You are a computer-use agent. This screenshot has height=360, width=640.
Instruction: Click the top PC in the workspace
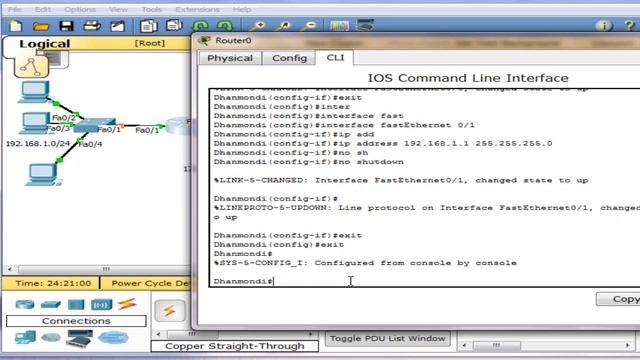coord(35,92)
